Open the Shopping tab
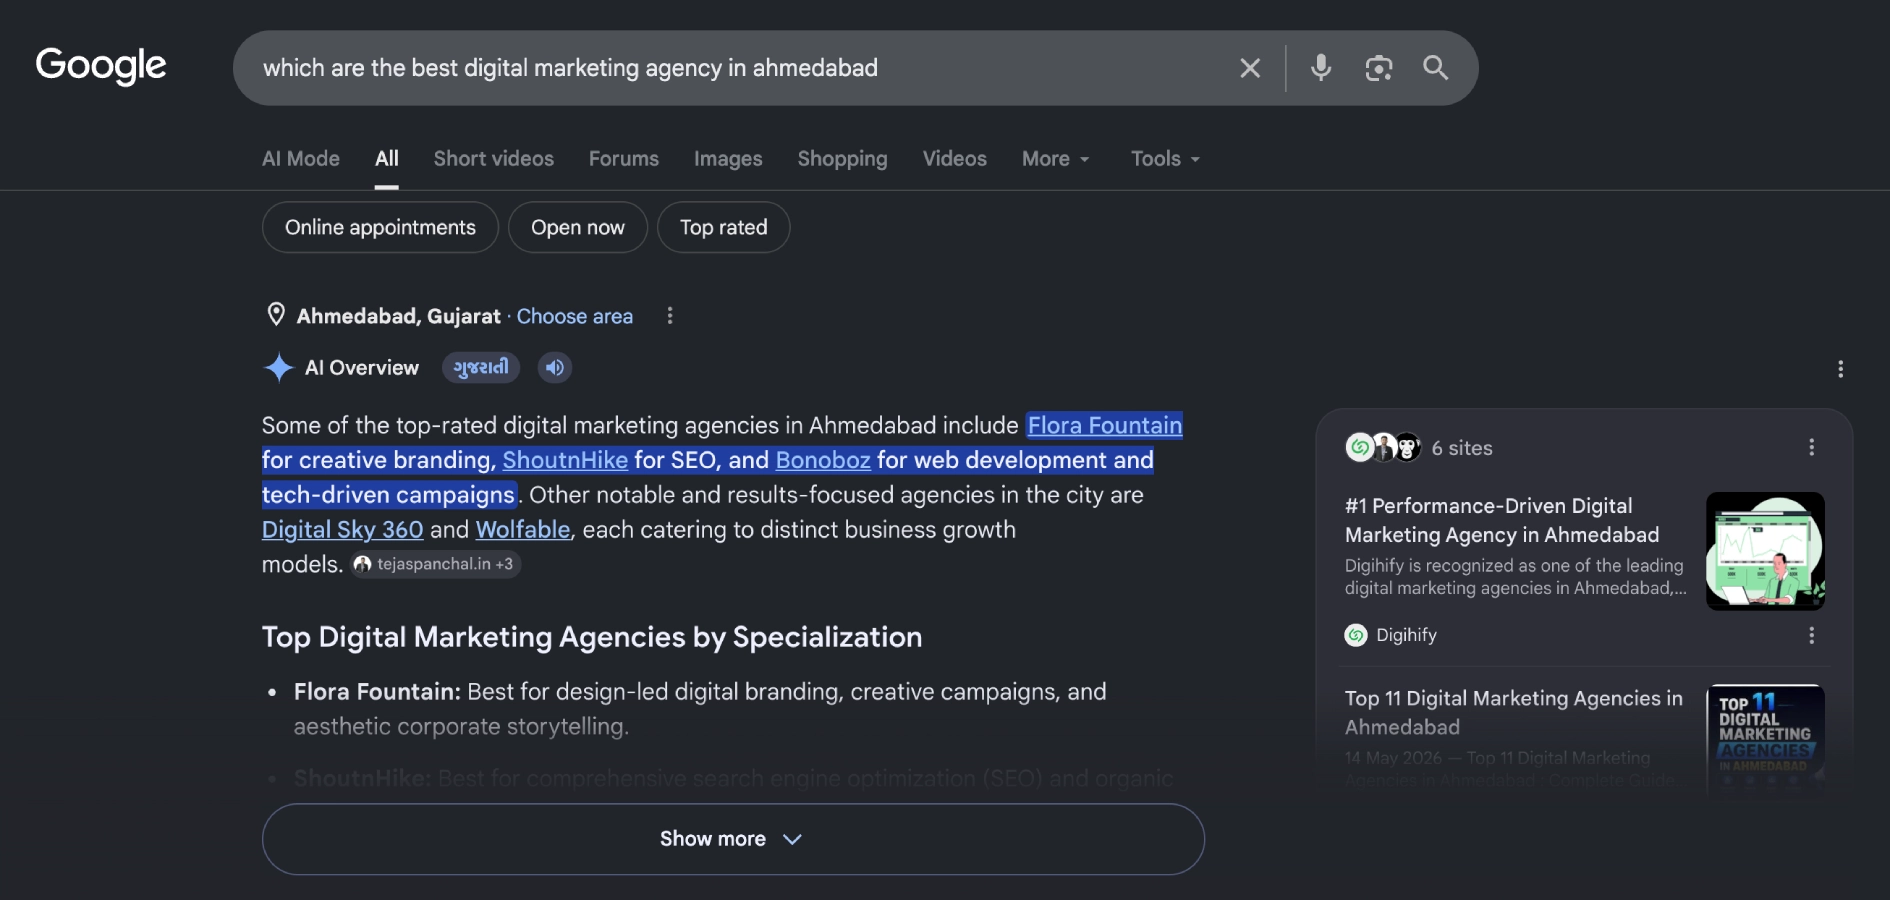Image resolution: width=1890 pixels, height=900 pixels. tap(842, 159)
